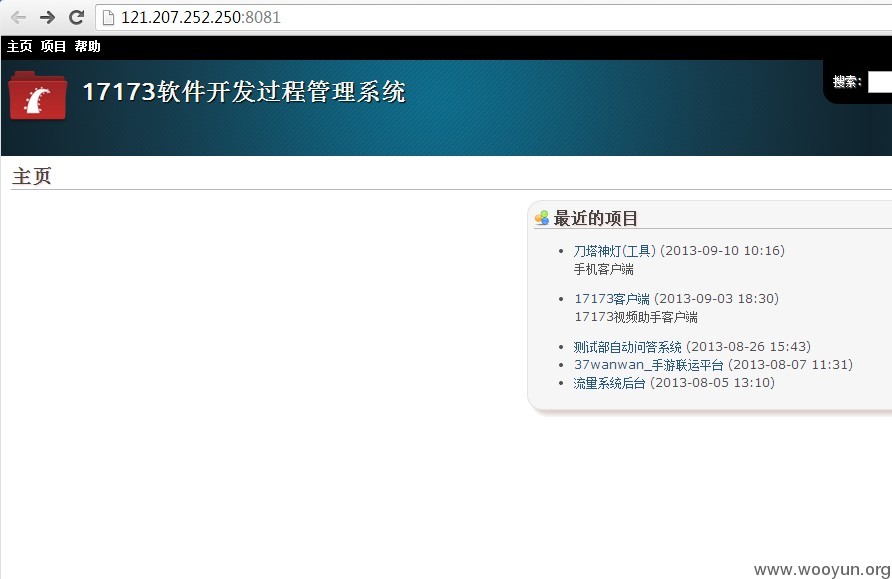Click the 最近的项目 heading text
Image resolution: width=892 pixels, height=579 pixels.
coord(596,218)
